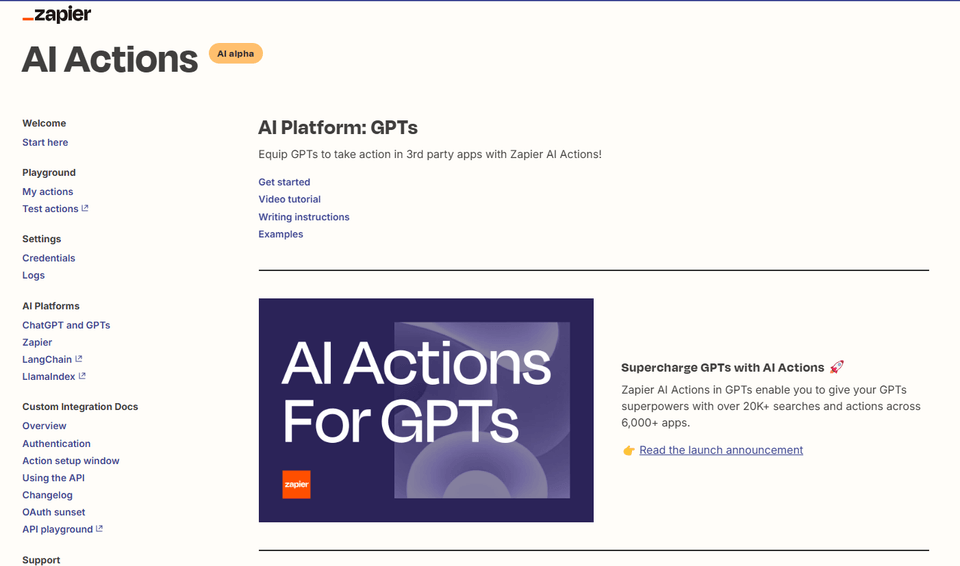Open Custom Integration Overview
This screenshot has height=566, width=960.
(44, 426)
